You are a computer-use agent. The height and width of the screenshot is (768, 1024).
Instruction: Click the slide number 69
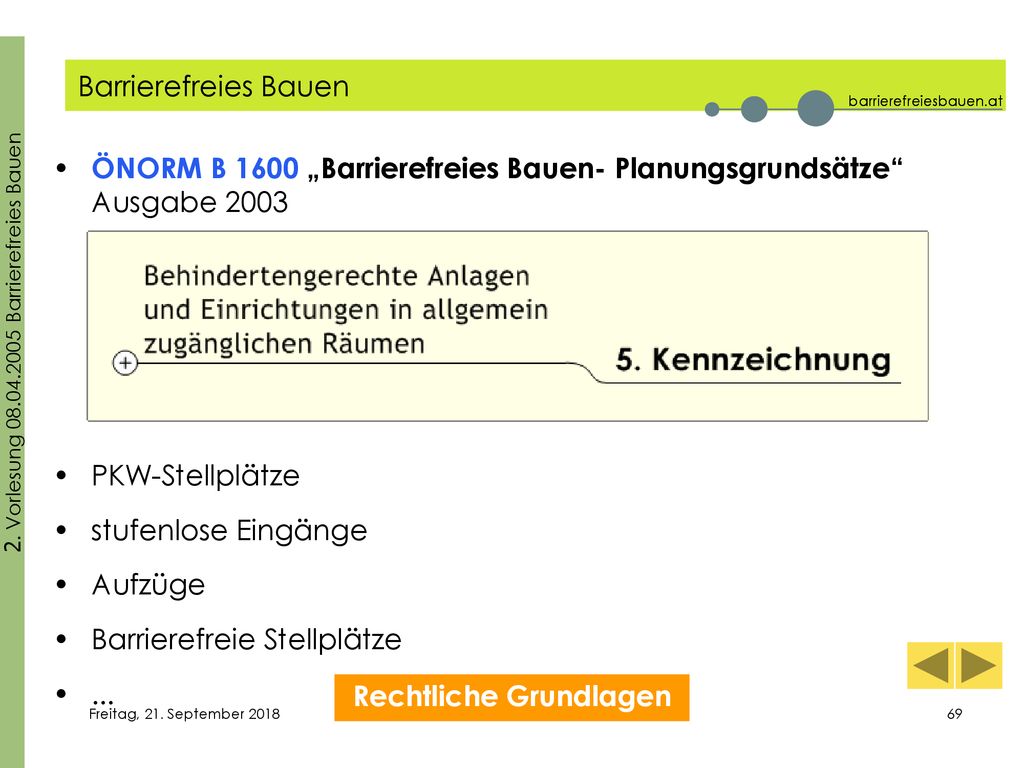point(954,714)
